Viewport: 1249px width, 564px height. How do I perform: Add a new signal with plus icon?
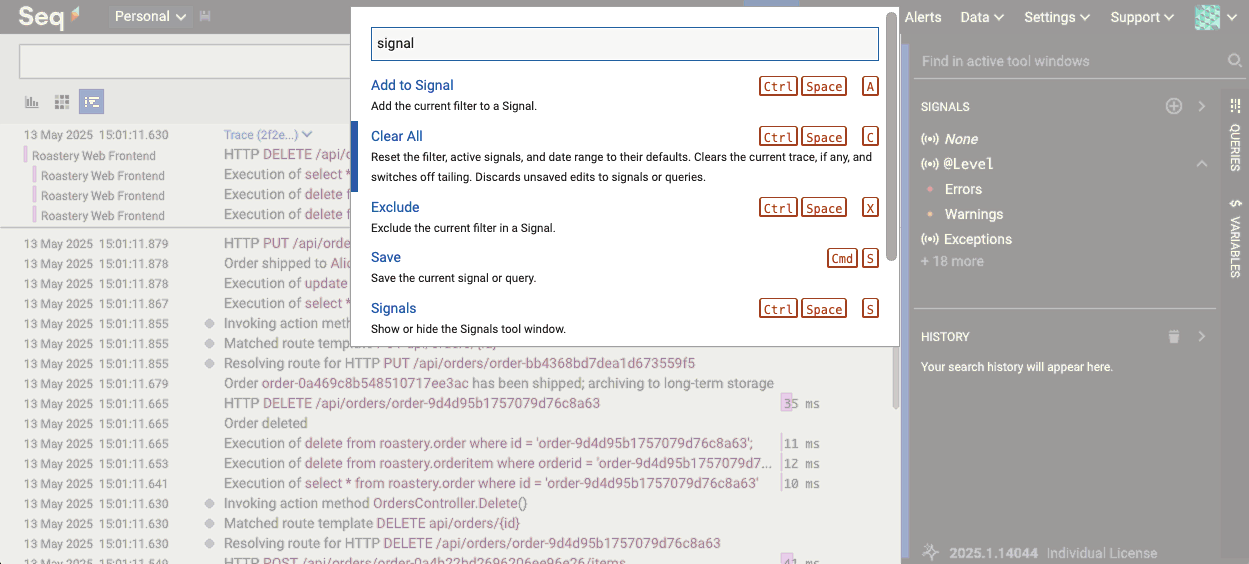point(1174,106)
